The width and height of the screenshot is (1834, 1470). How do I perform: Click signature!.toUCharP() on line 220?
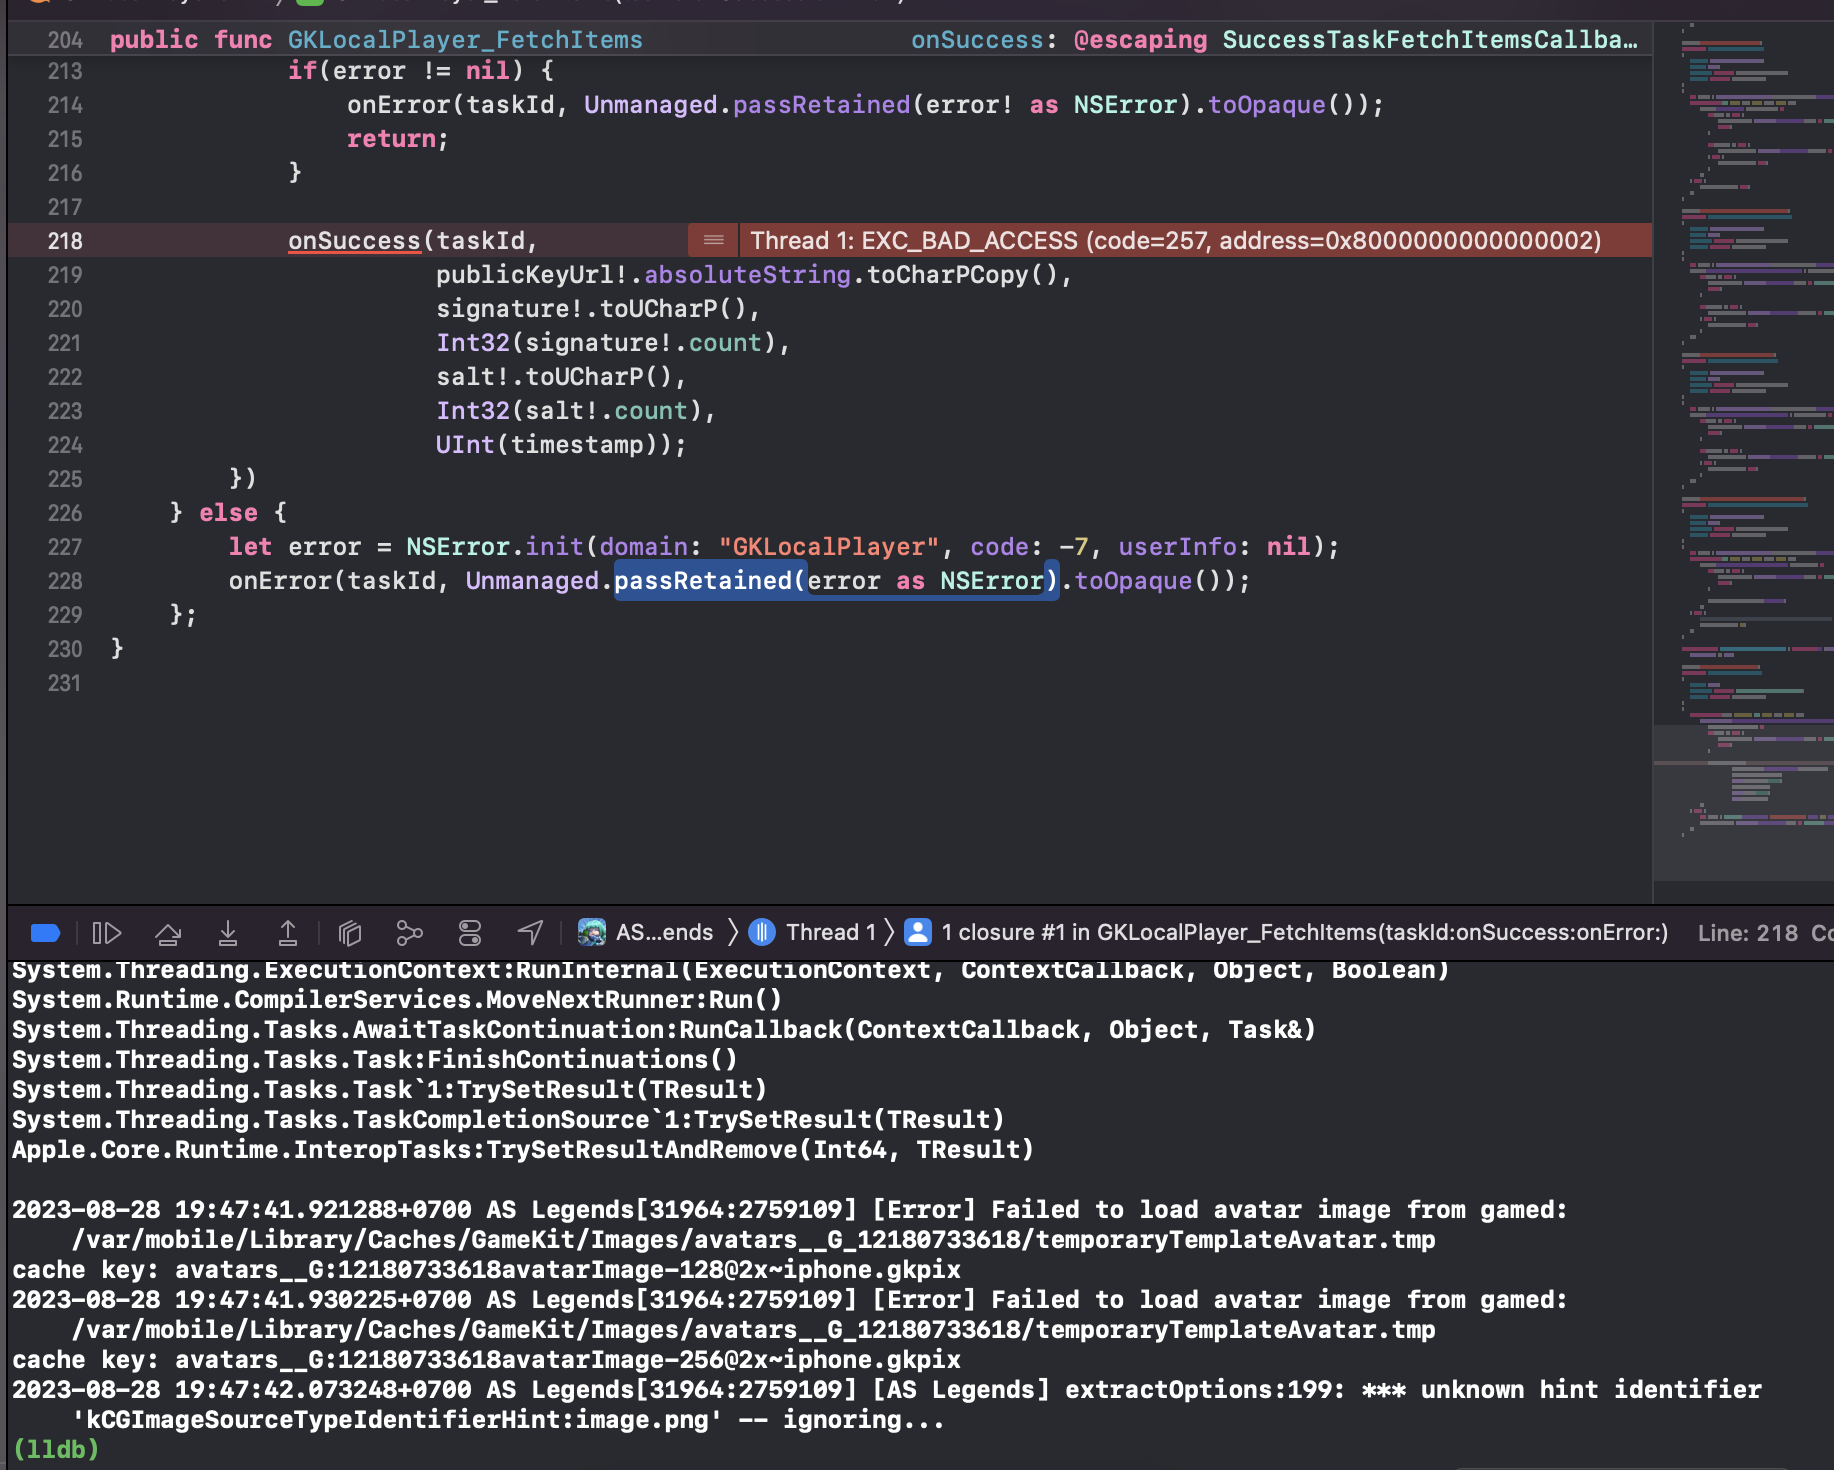click(x=591, y=309)
